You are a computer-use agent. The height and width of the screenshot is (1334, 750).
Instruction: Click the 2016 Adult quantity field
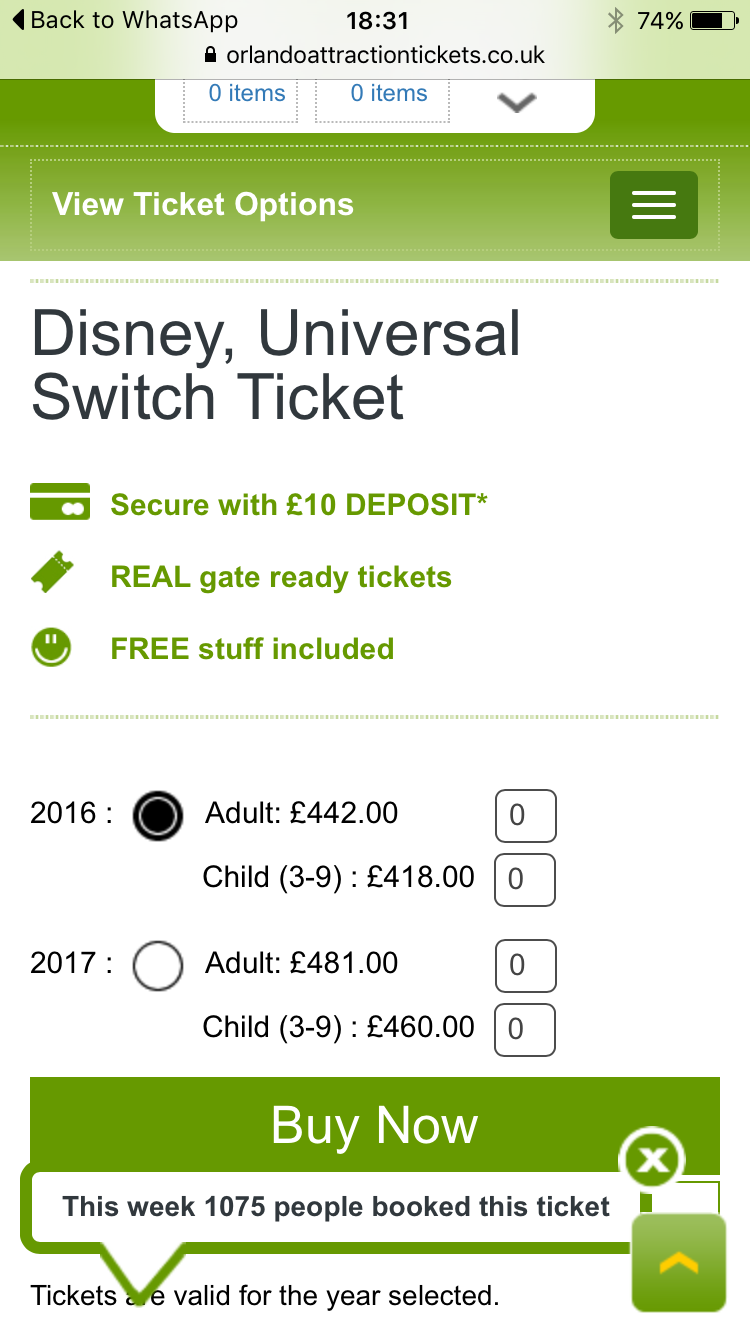pyautogui.click(x=525, y=816)
